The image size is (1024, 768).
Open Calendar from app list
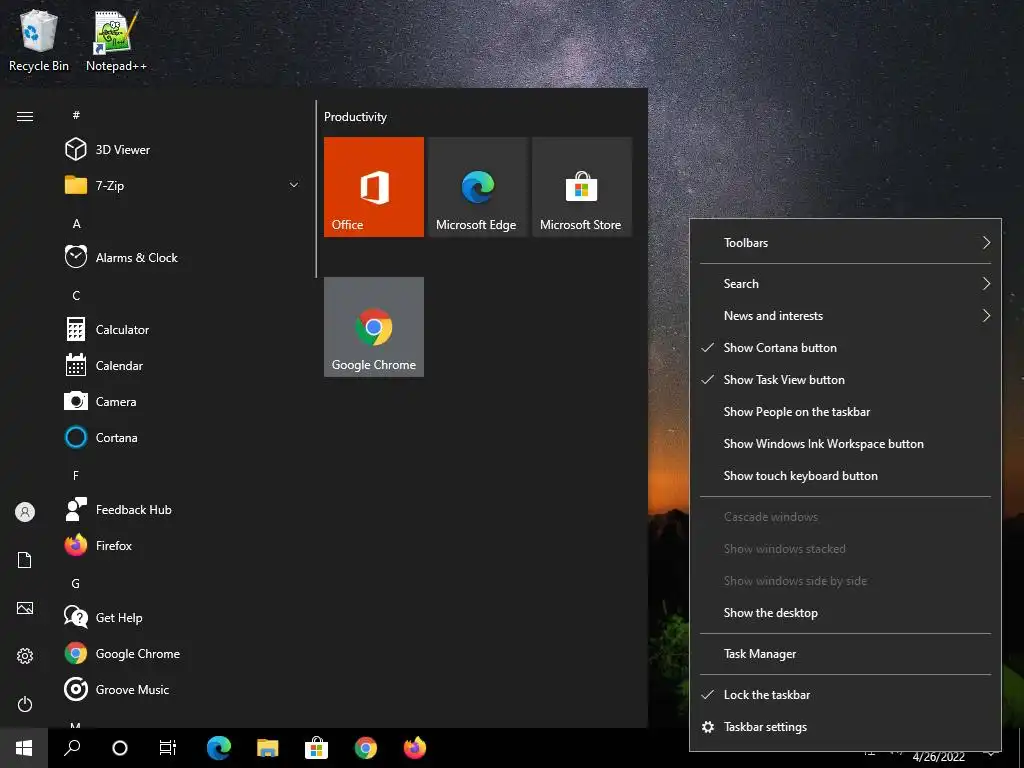(183, 365)
